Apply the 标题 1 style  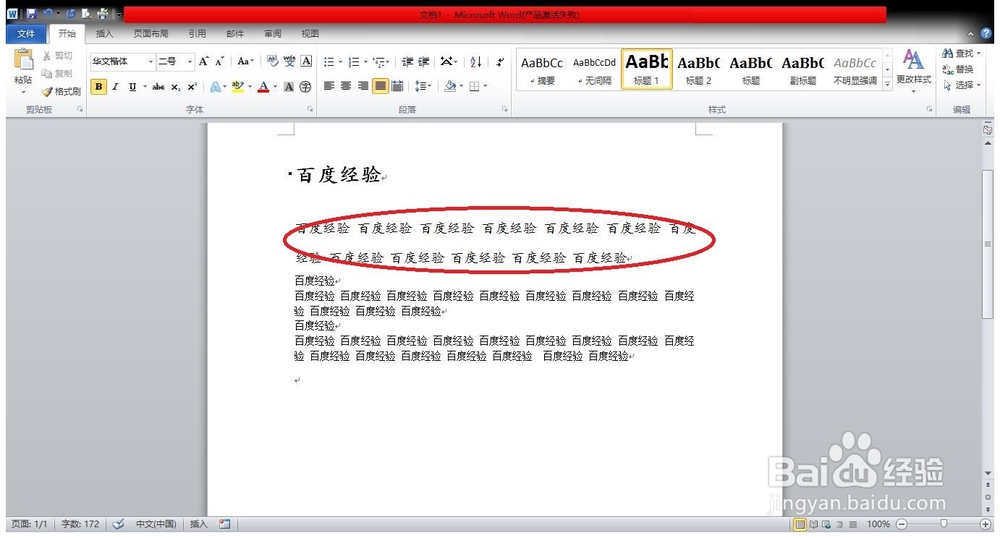click(647, 69)
